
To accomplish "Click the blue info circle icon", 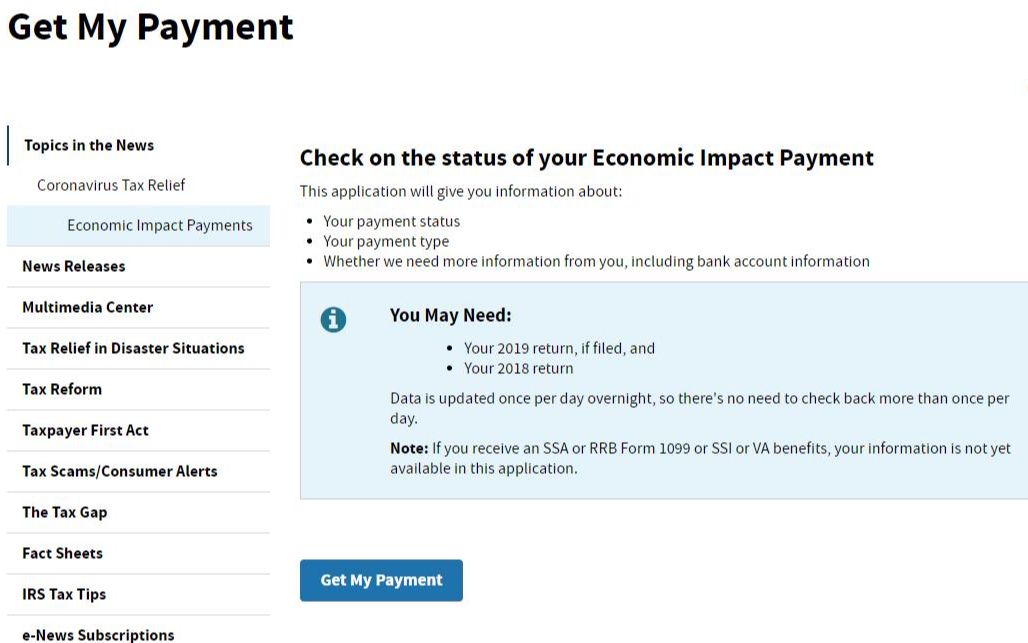I will (x=333, y=320).
